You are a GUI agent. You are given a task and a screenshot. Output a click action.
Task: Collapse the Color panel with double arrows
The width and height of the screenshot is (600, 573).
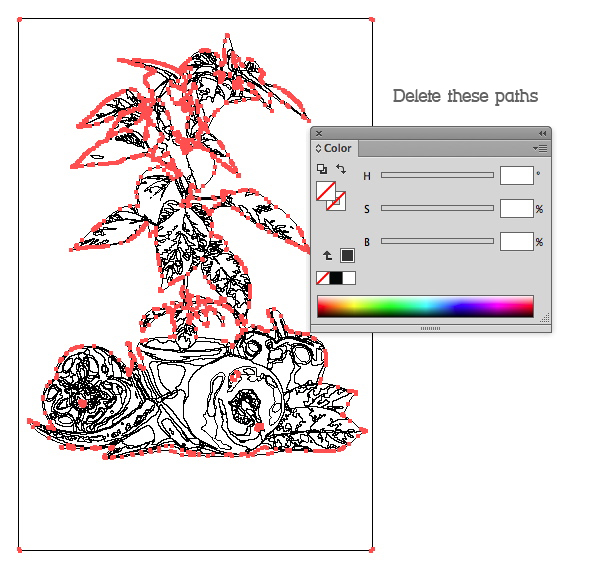(542, 133)
